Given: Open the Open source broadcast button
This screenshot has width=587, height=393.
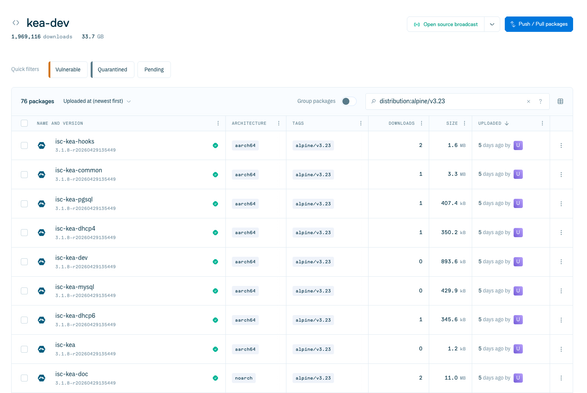Looking at the screenshot, I should pos(446,24).
